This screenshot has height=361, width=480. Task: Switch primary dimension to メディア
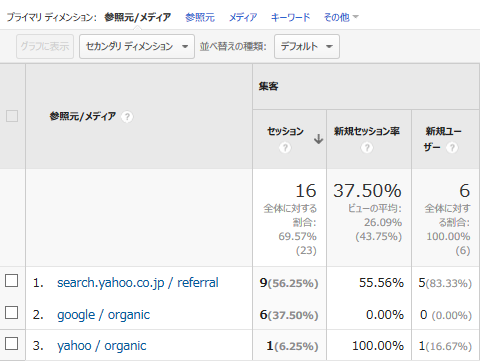pos(243,17)
